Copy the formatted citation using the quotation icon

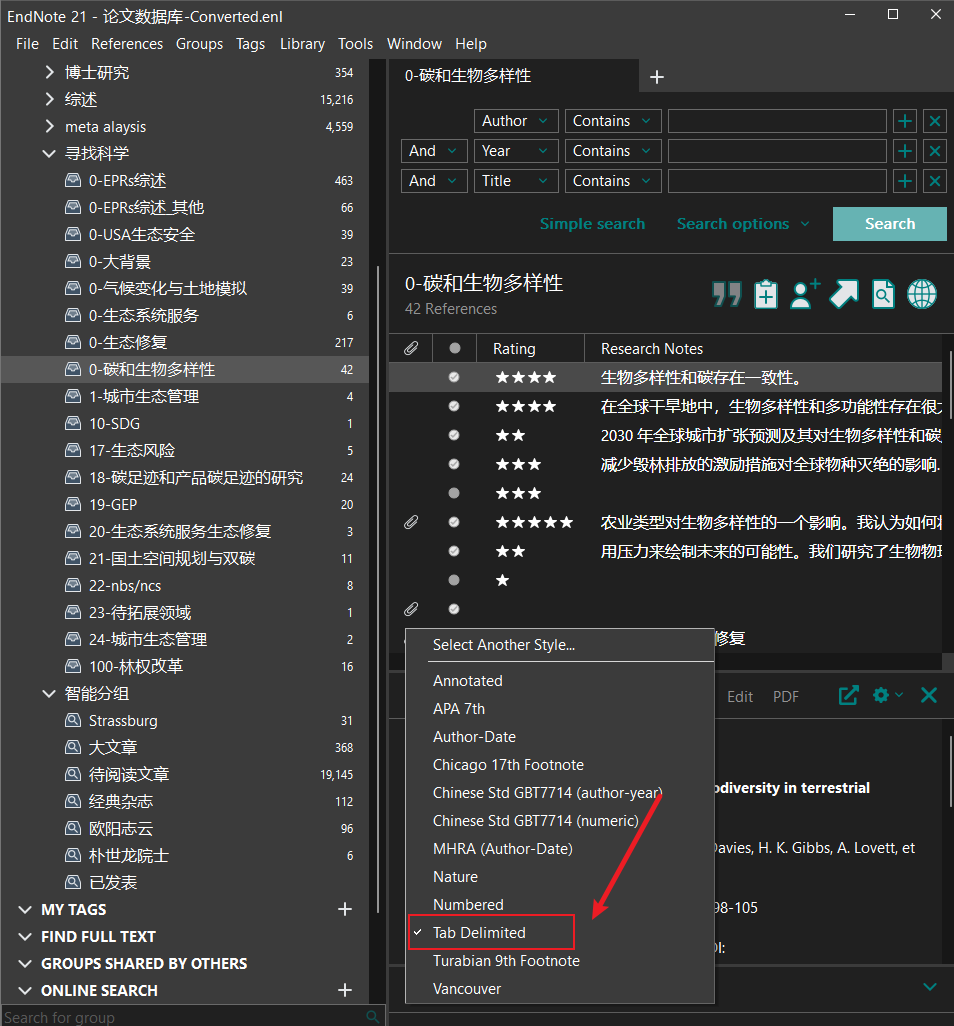pos(727,294)
